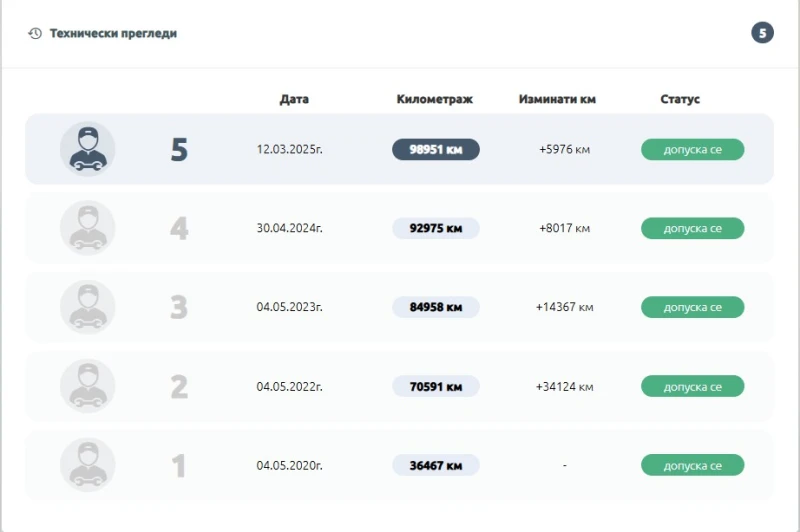The height and width of the screenshot is (532, 800).
Task: Click допуска се status for 04.05.2023
Action: pos(692,307)
